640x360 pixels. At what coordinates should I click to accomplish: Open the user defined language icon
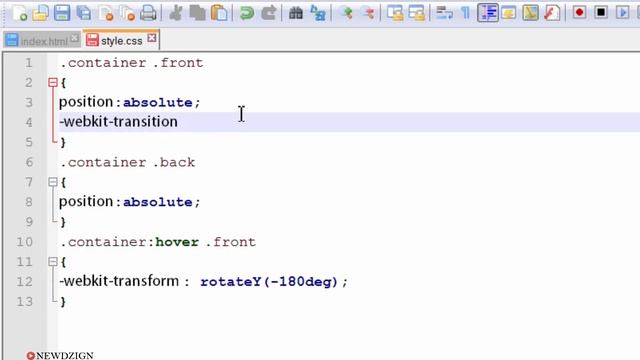pos(509,13)
